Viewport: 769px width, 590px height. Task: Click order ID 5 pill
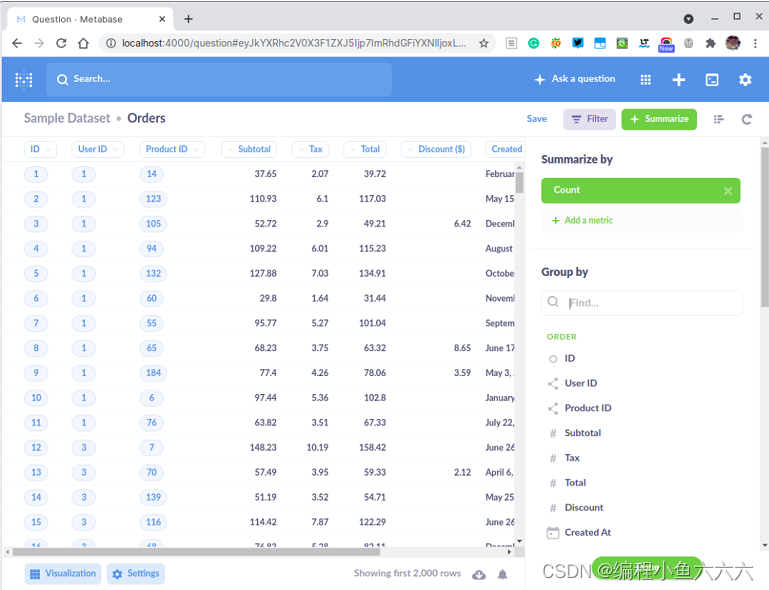tap(36, 274)
